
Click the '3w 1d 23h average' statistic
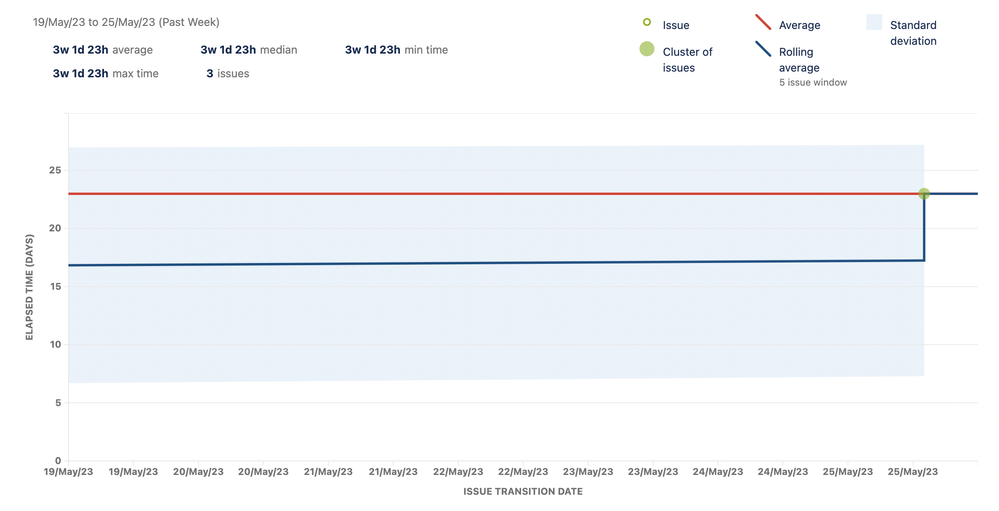[x=103, y=50]
